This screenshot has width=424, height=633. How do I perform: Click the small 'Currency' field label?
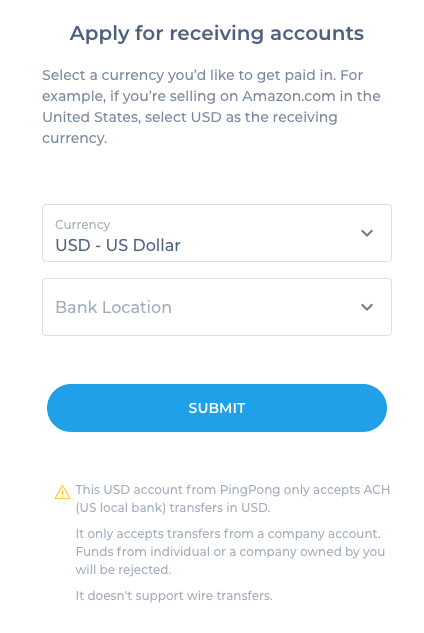(x=83, y=224)
